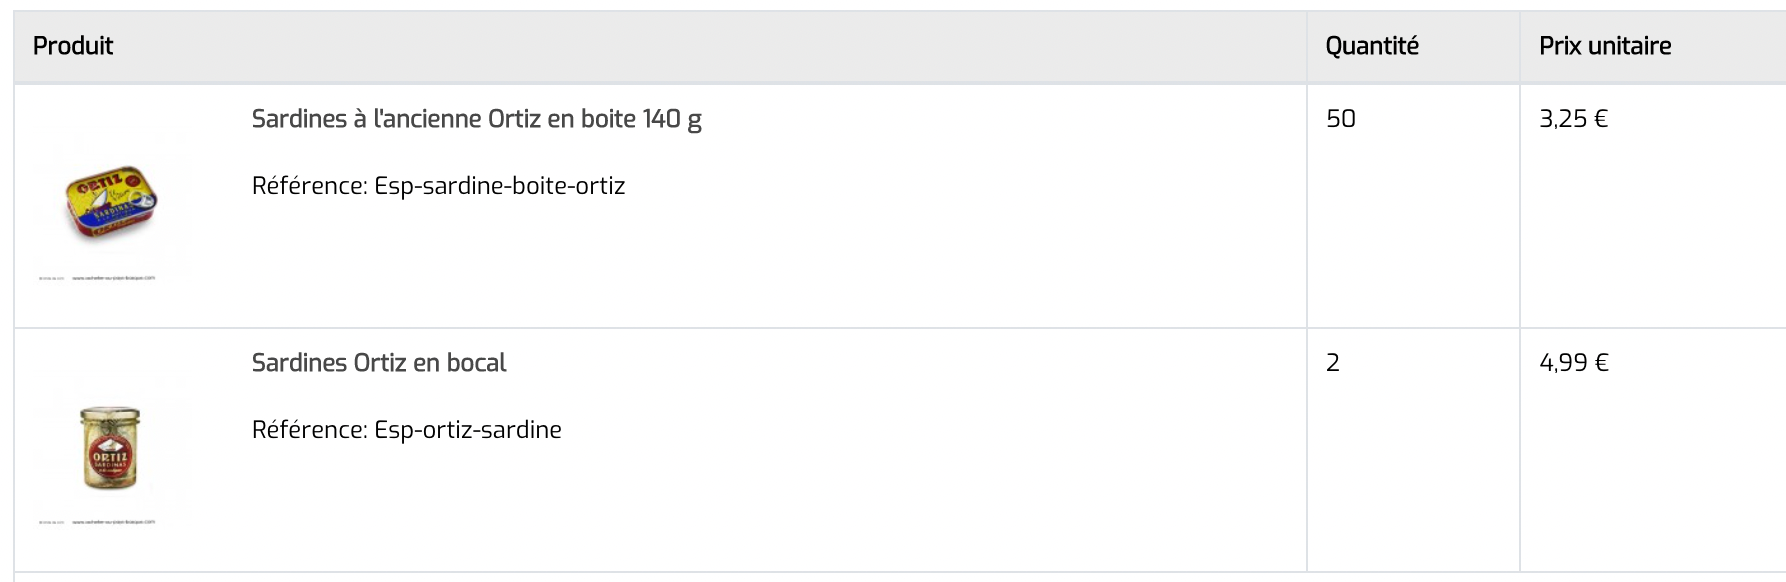
Task: Open Sardines à l'ancienne Ortiz en boite product
Action: point(476,119)
